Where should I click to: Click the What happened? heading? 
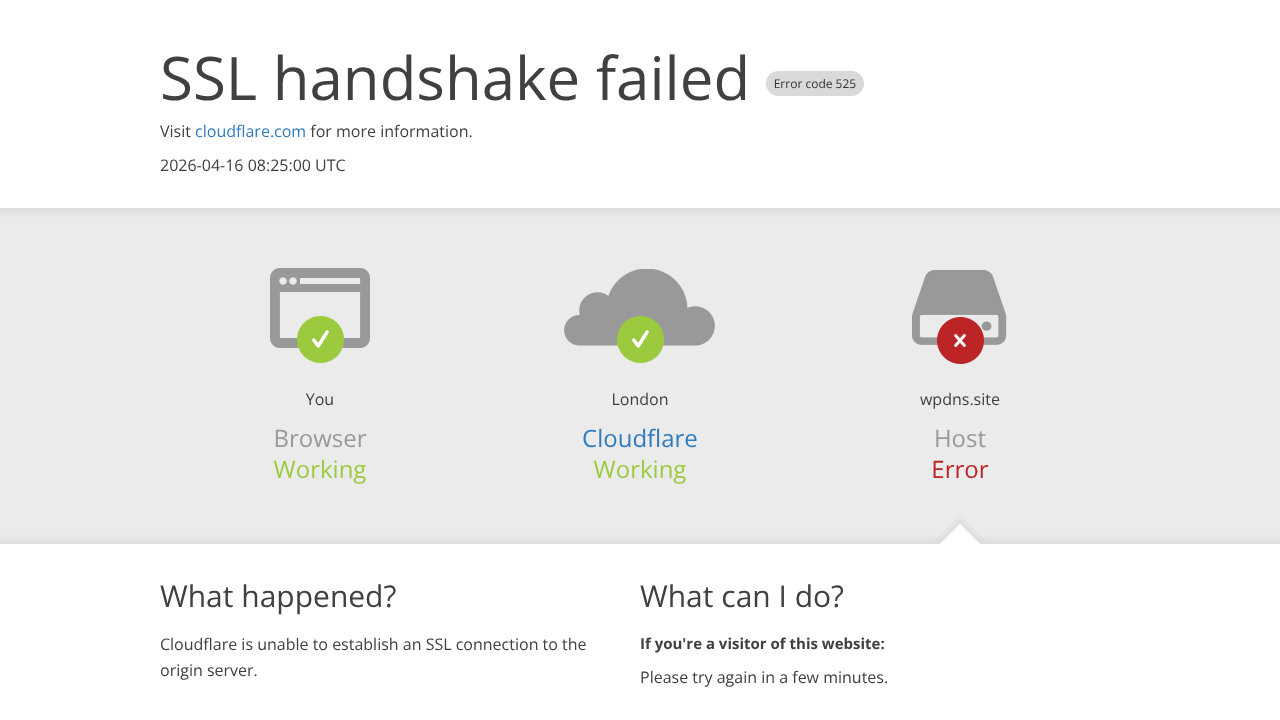[x=278, y=596]
